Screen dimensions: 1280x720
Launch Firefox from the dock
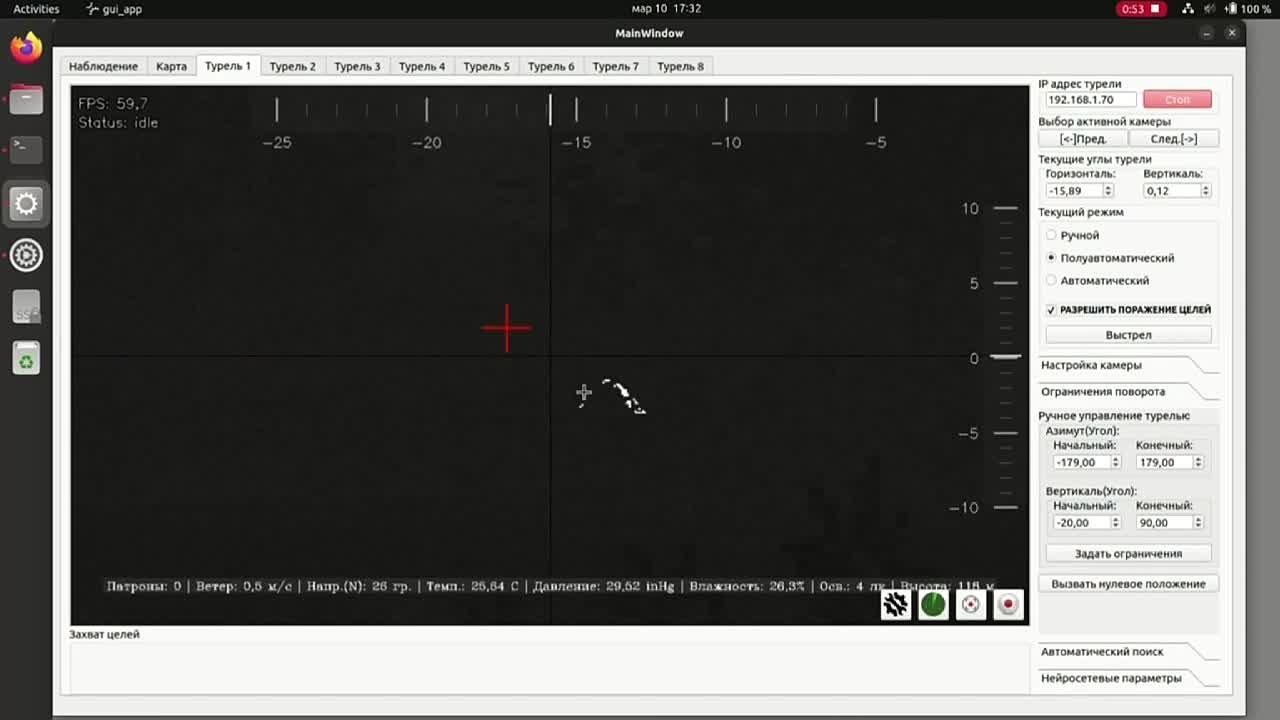26,47
